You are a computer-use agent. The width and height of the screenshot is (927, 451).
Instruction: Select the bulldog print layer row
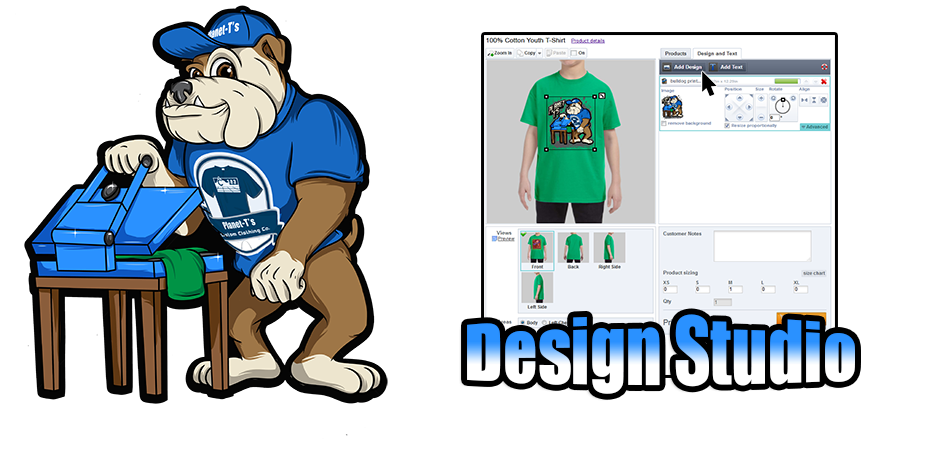745,81
